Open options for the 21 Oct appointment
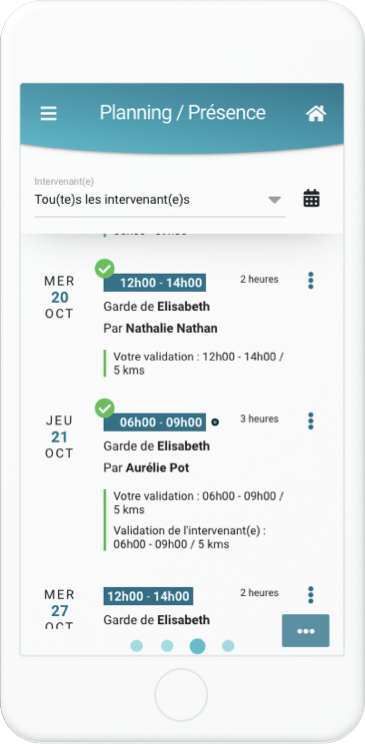The height and width of the screenshot is (744, 365). (x=311, y=421)
